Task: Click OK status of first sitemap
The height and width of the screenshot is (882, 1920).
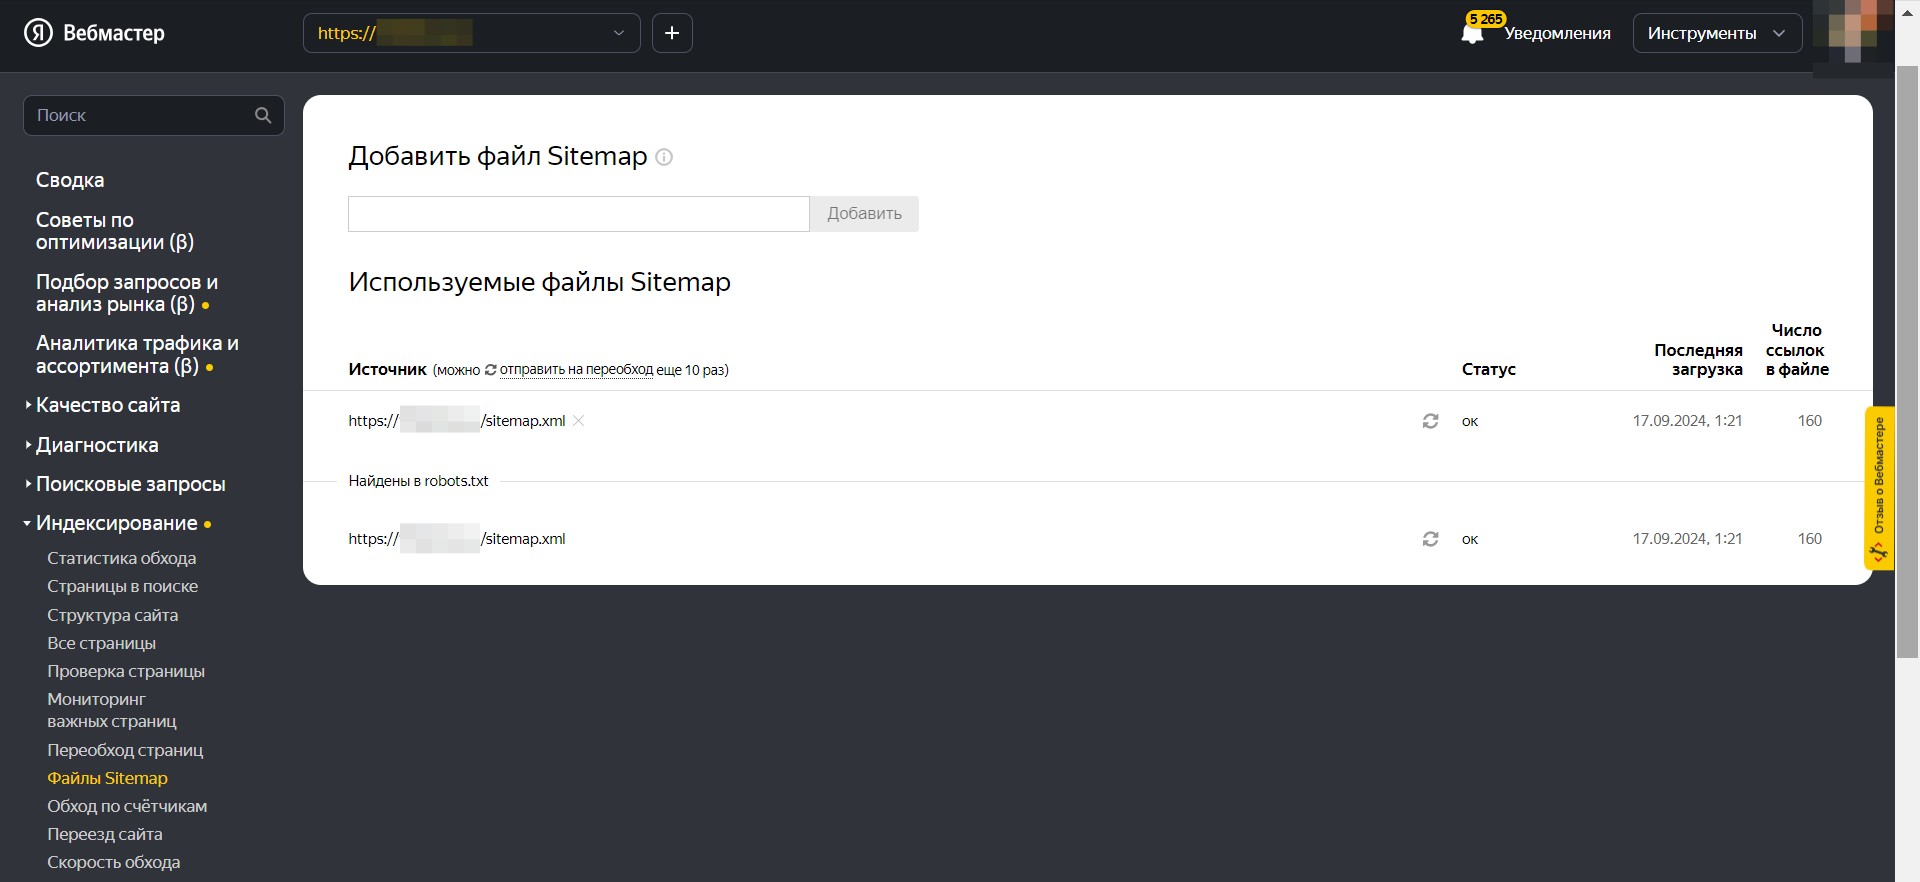Action: [x=1470, y=421]
